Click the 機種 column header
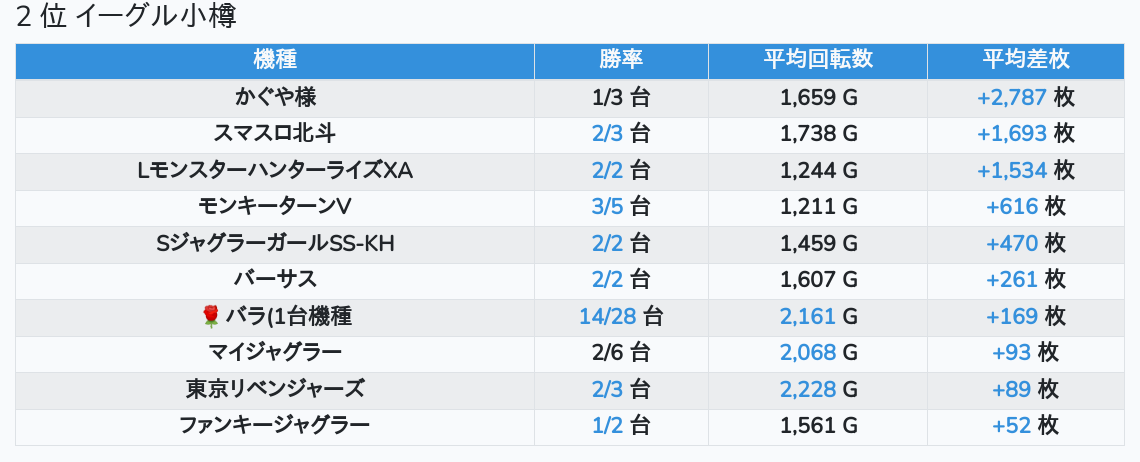Screen dimensions: 1140x462 (x=275, y=60)
